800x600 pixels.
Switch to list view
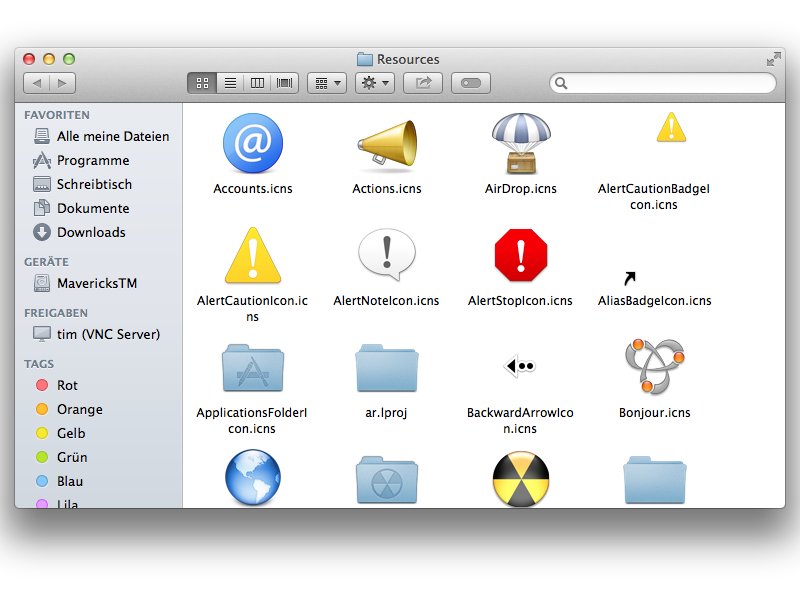(x=230, y=83)
